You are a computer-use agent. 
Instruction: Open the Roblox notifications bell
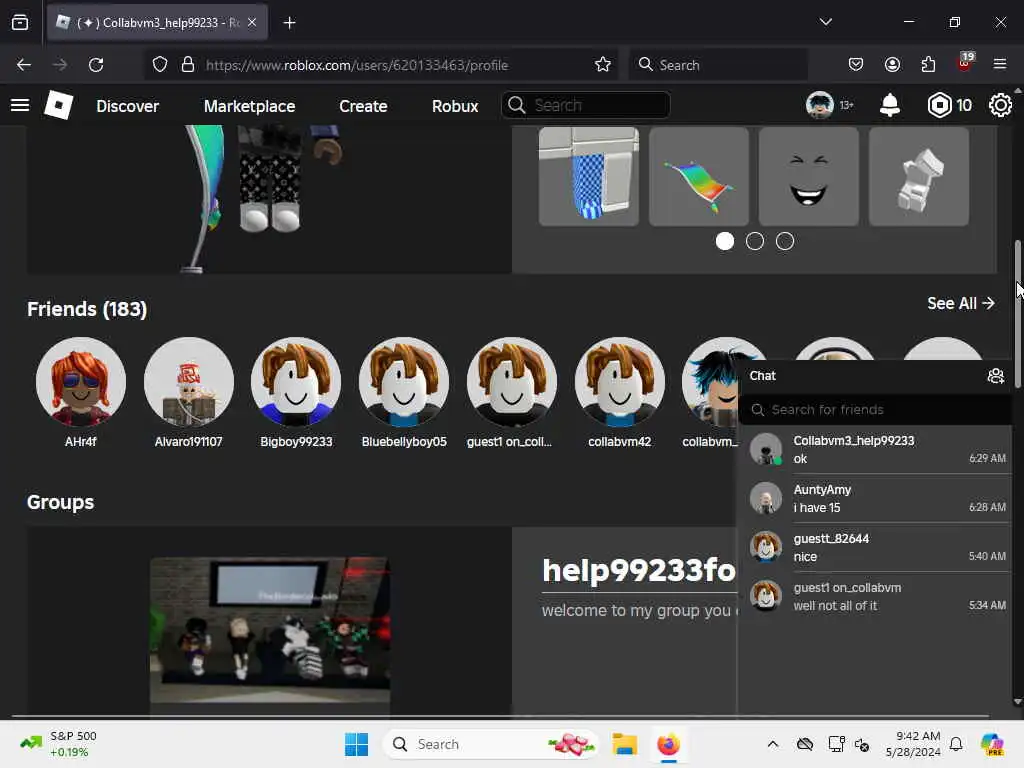coord(889,105)
